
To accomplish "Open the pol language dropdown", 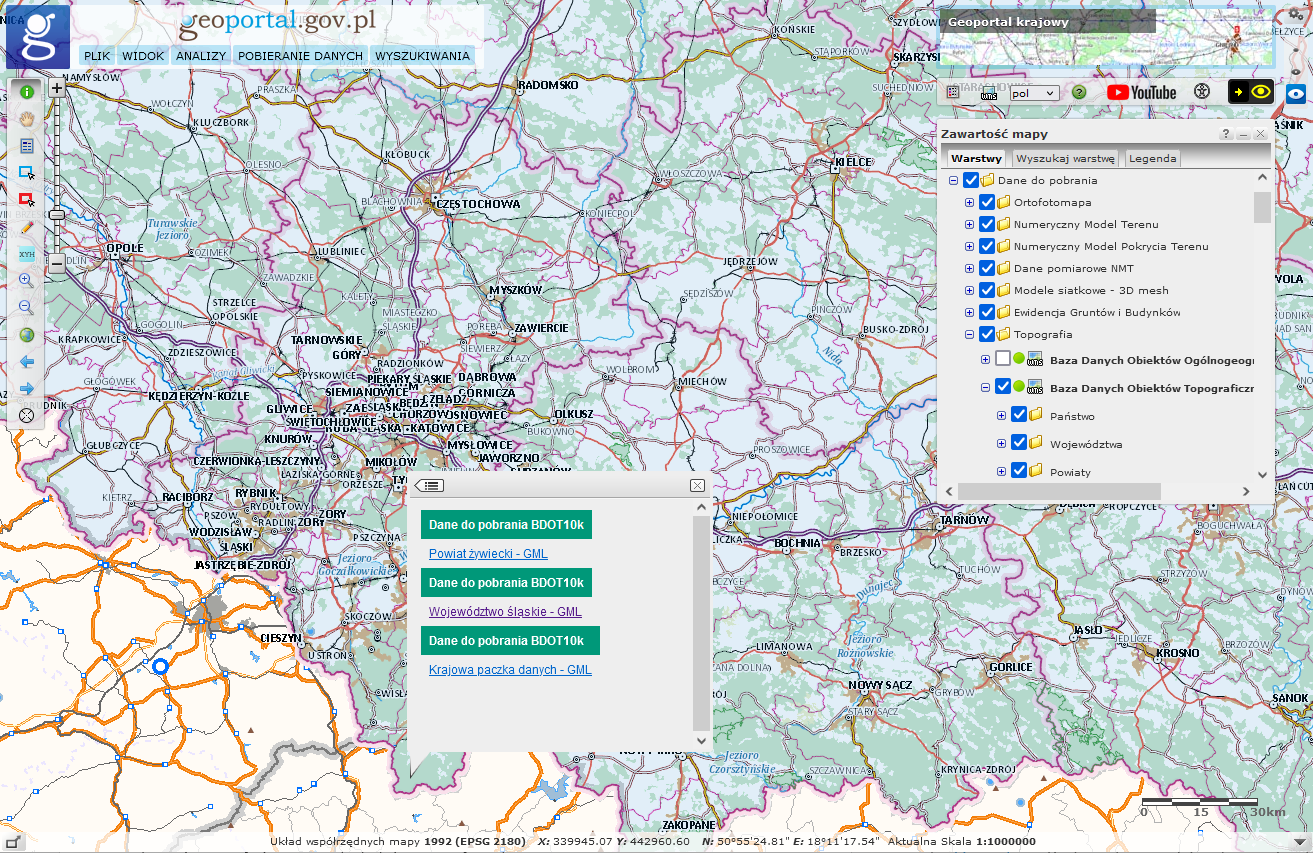I will (1034, 93).
